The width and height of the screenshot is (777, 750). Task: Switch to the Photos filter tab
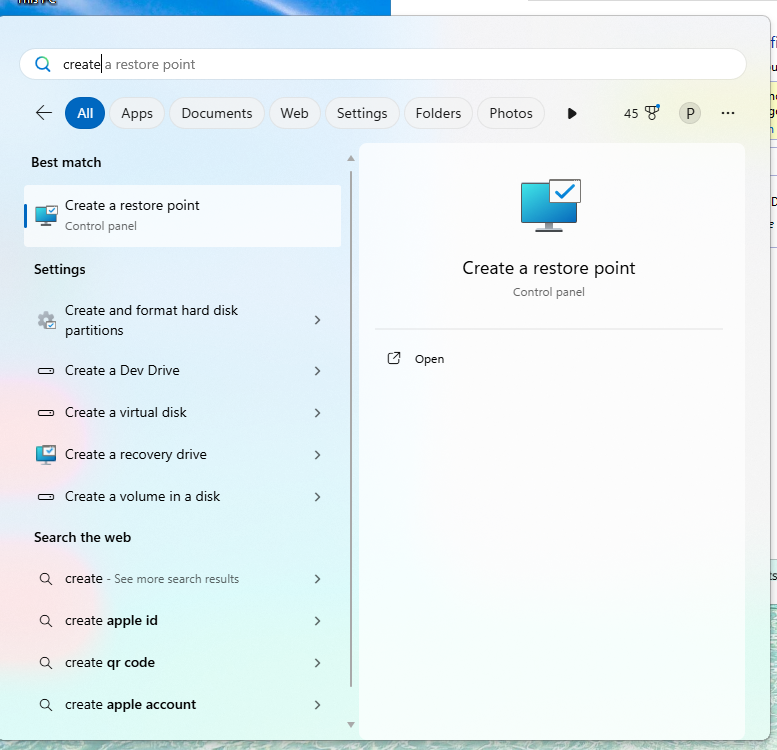(x=511, y=113)
